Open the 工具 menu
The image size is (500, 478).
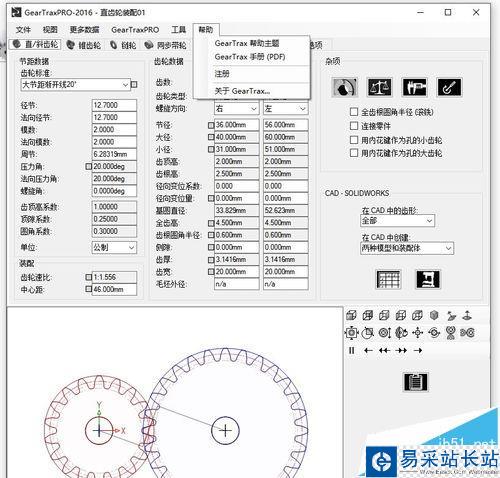click(x=178, y=30)
